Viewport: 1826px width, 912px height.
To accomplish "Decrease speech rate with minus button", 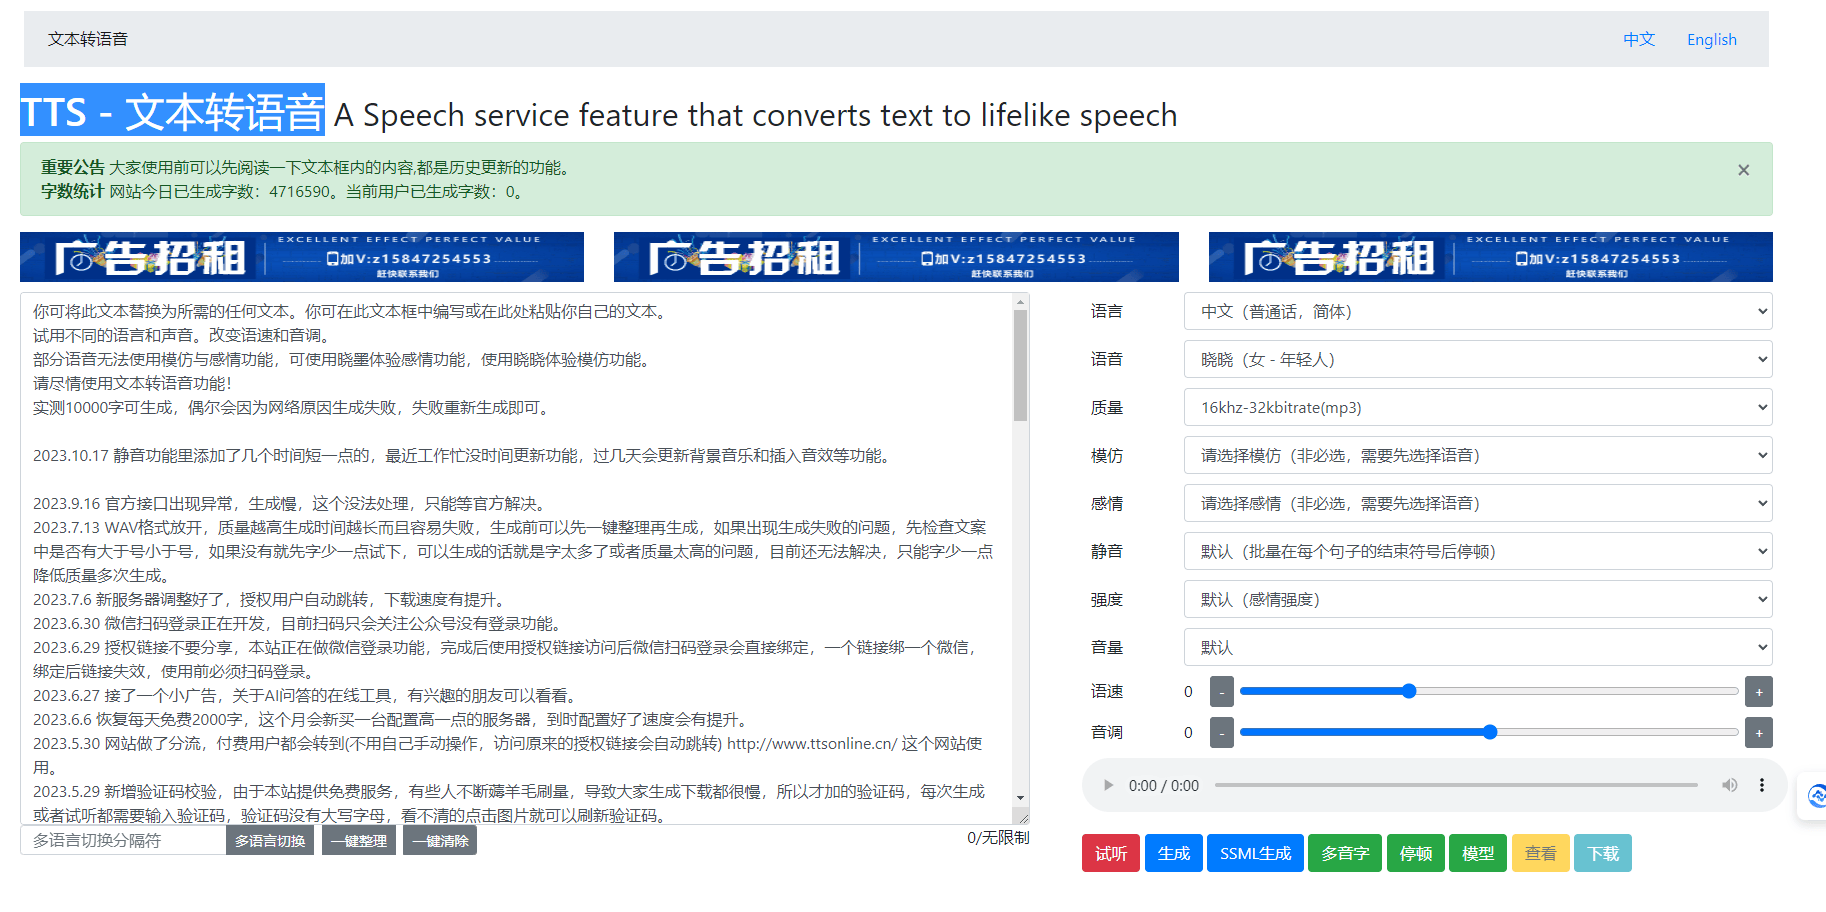I will pyautogui.click(x=1221, y=692).
